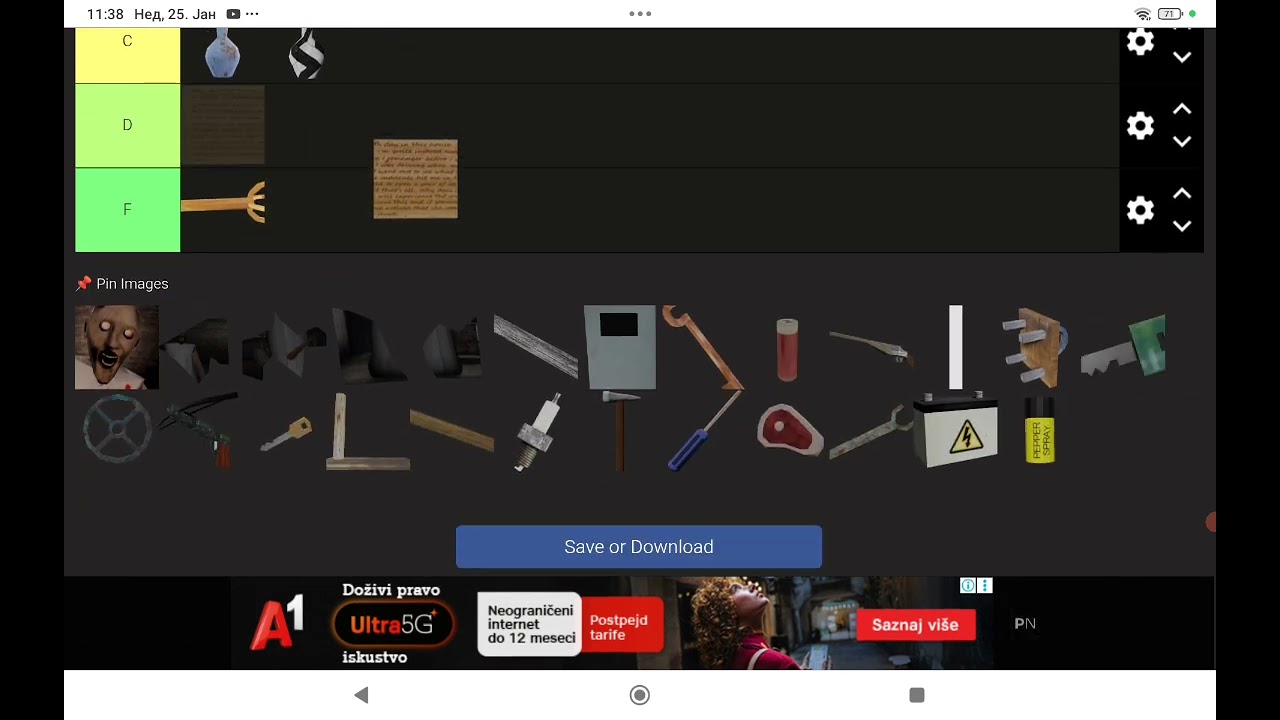This screenshot has width=1280, height=720.
Task: Select the L-shaped wooden piece image
Action: pos(368,431)
